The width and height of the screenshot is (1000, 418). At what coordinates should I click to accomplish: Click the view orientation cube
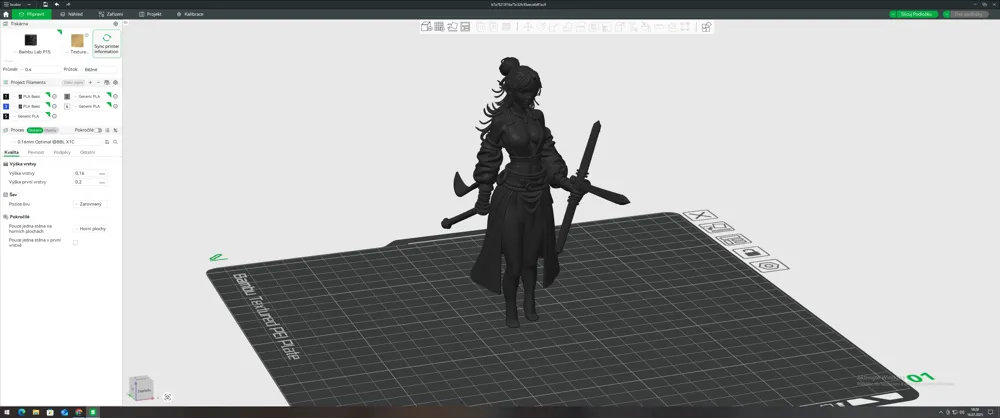tap(142, 387)
